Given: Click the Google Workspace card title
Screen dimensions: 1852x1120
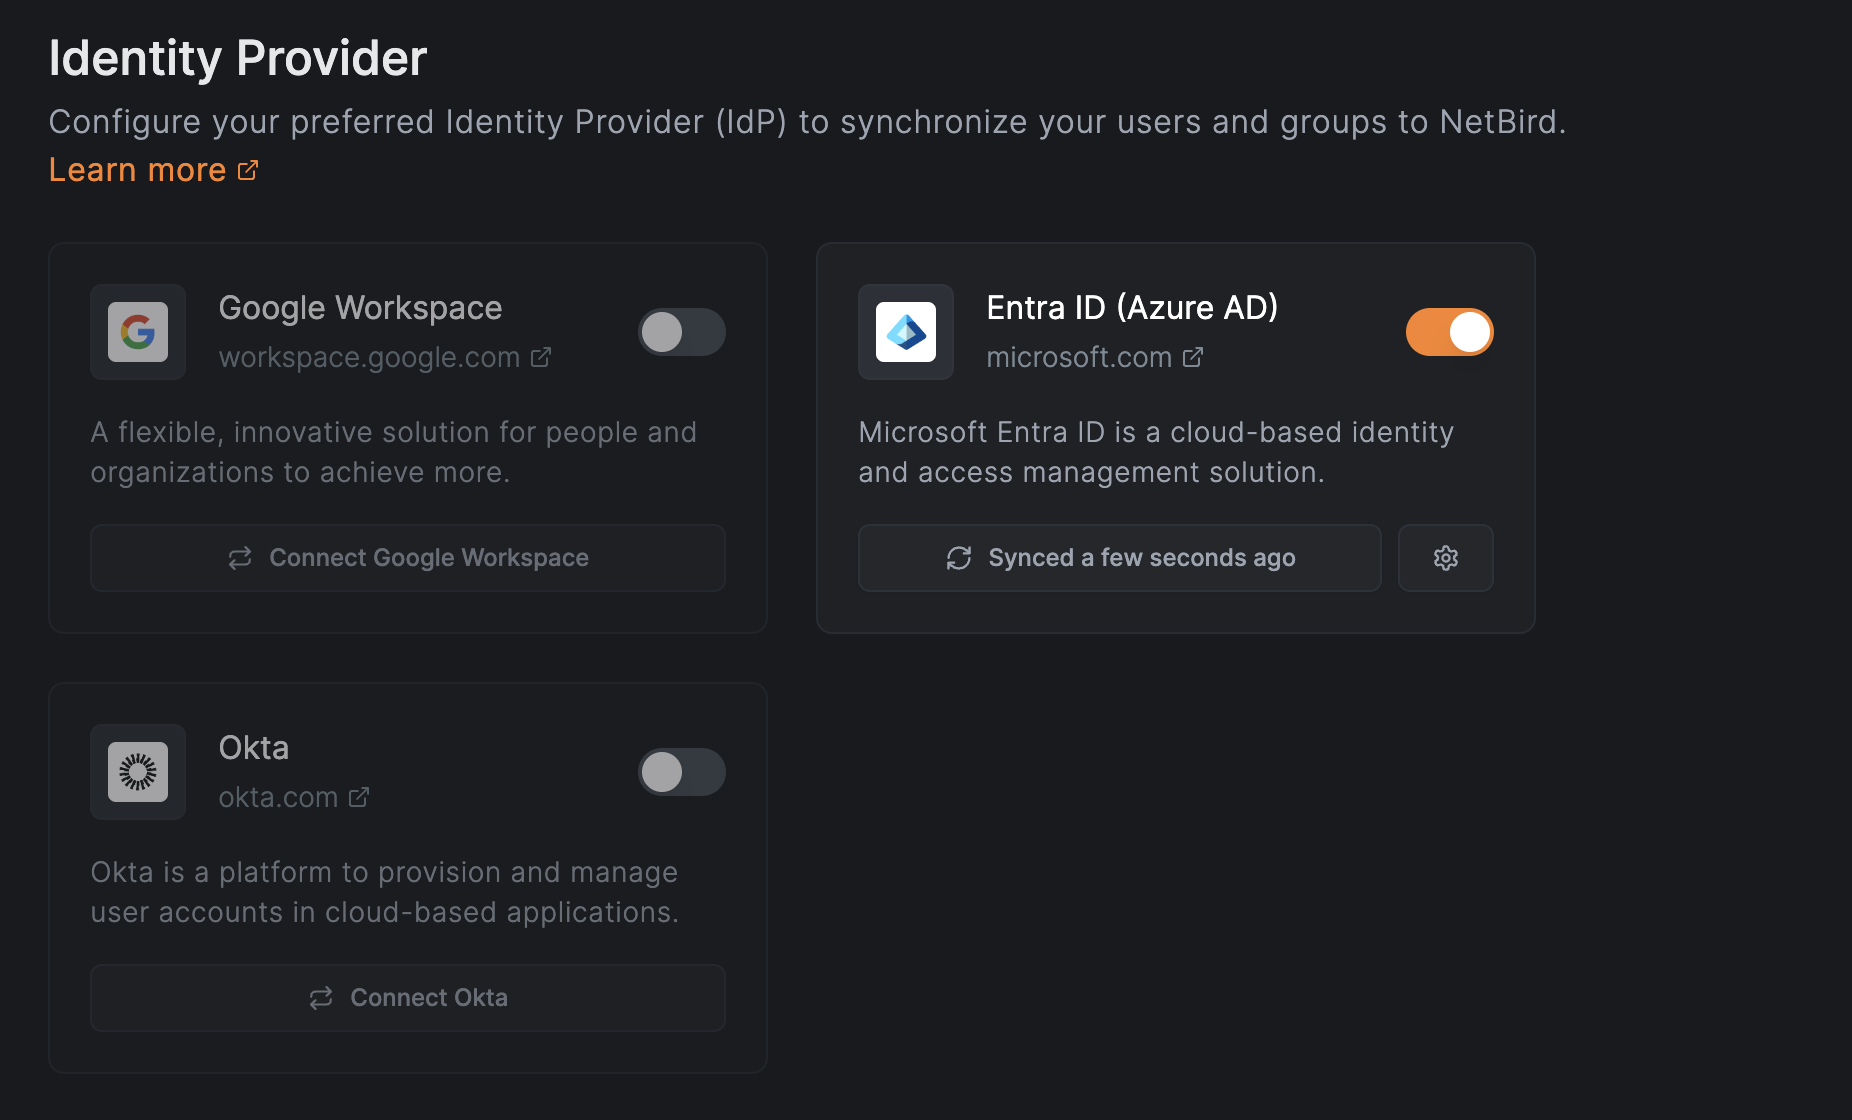Looking at the screenshot, I should (361, 308).
